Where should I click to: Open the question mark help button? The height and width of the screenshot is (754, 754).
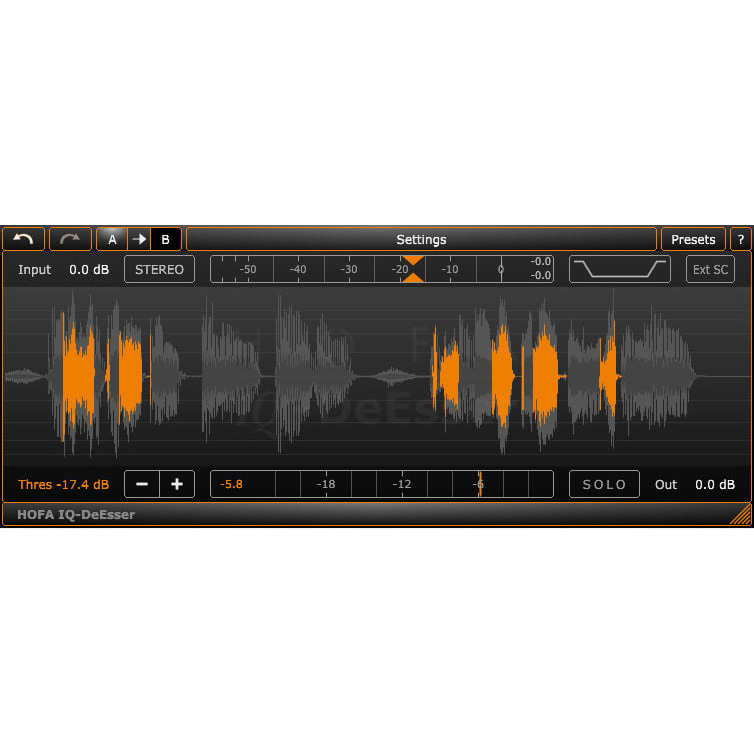click(741, 239)
